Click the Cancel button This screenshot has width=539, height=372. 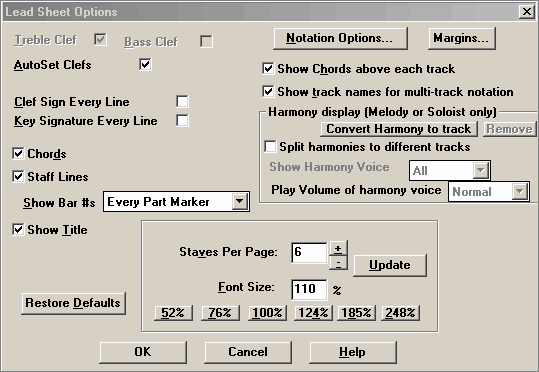point(248,352)
